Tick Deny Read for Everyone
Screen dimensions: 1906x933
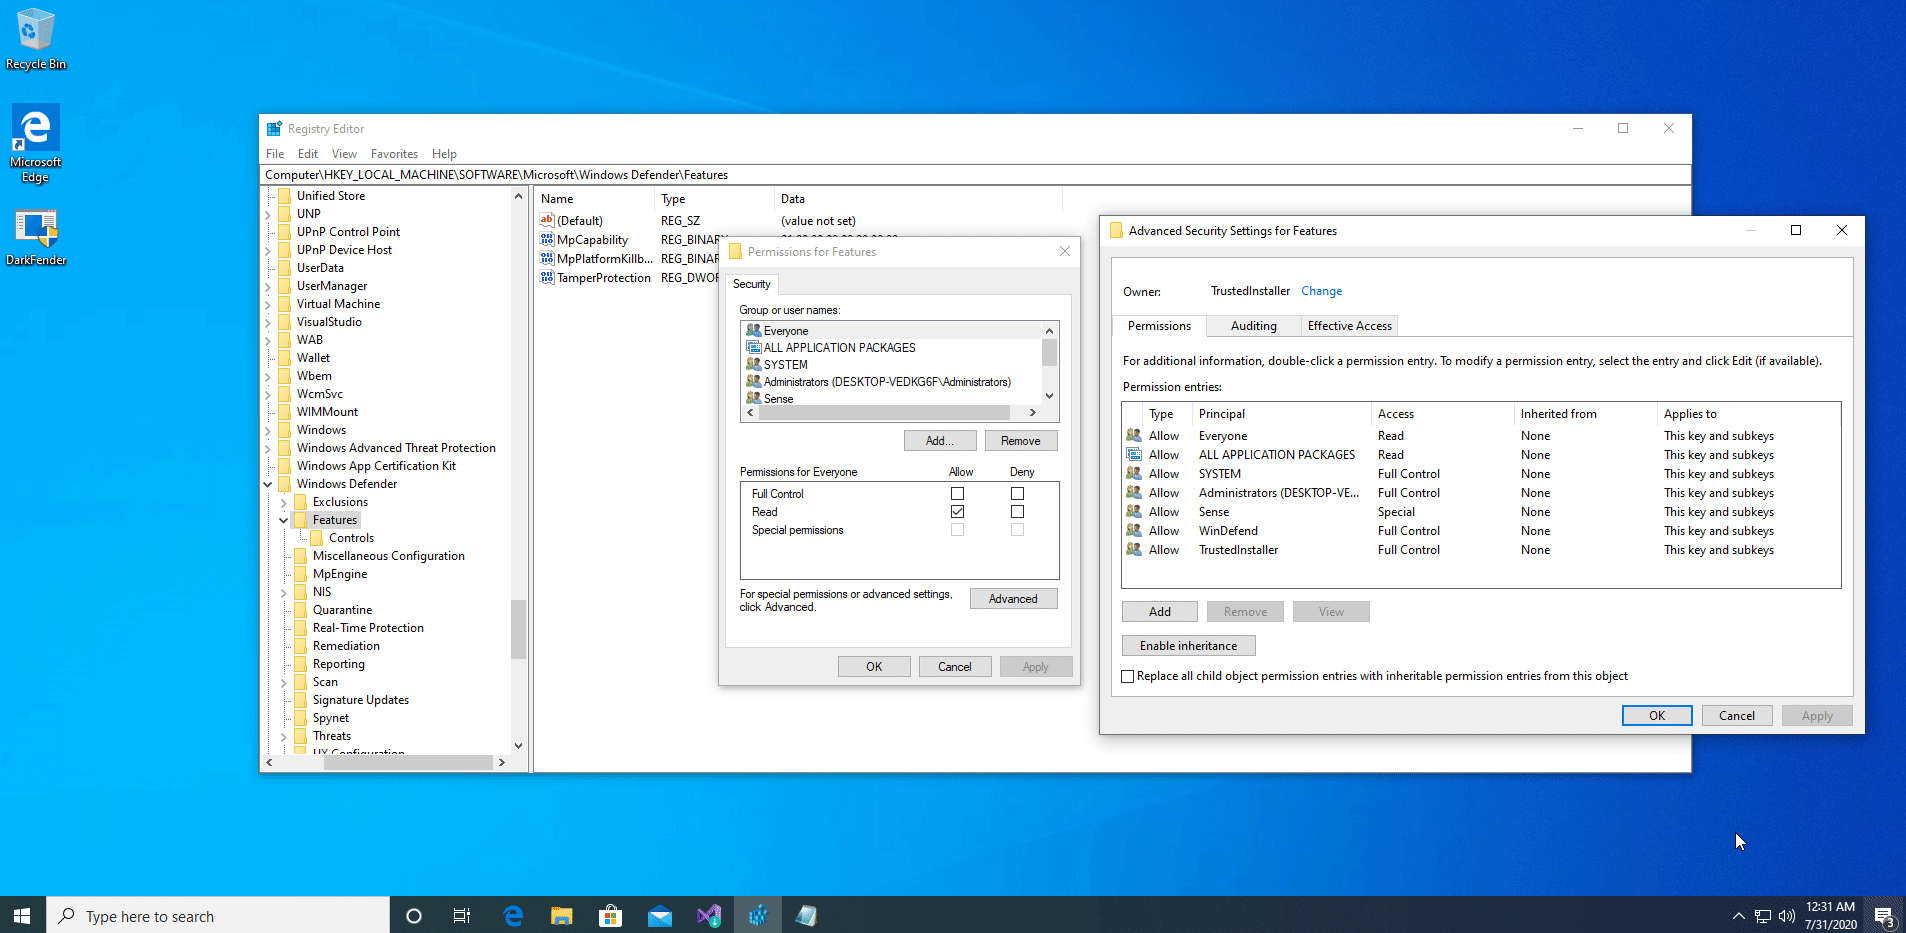1018,512
